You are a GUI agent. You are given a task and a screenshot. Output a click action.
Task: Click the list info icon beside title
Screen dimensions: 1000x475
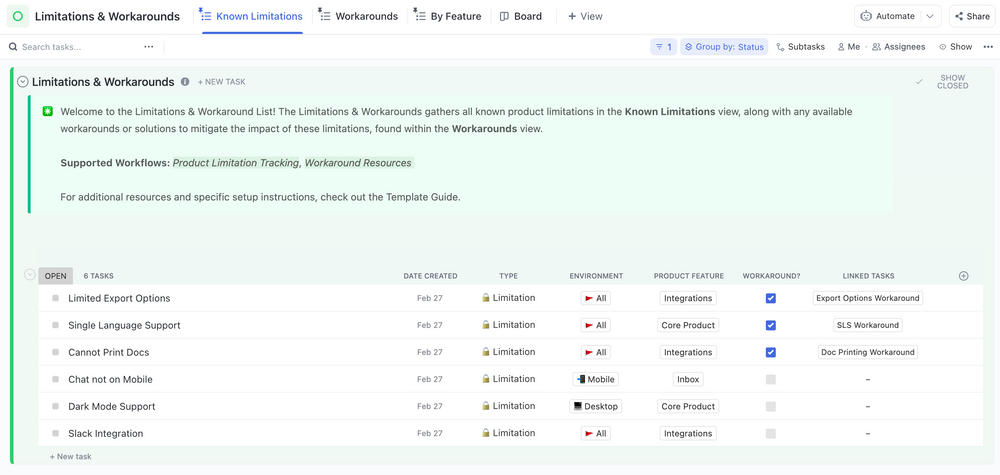pyautogui.click(x=185, y=82)
